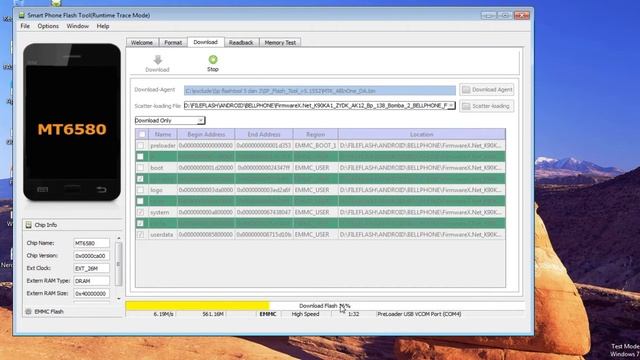640x360 pixels.
Task: Click the Ext Clock field EXT_26M
Action: [91, 269]
